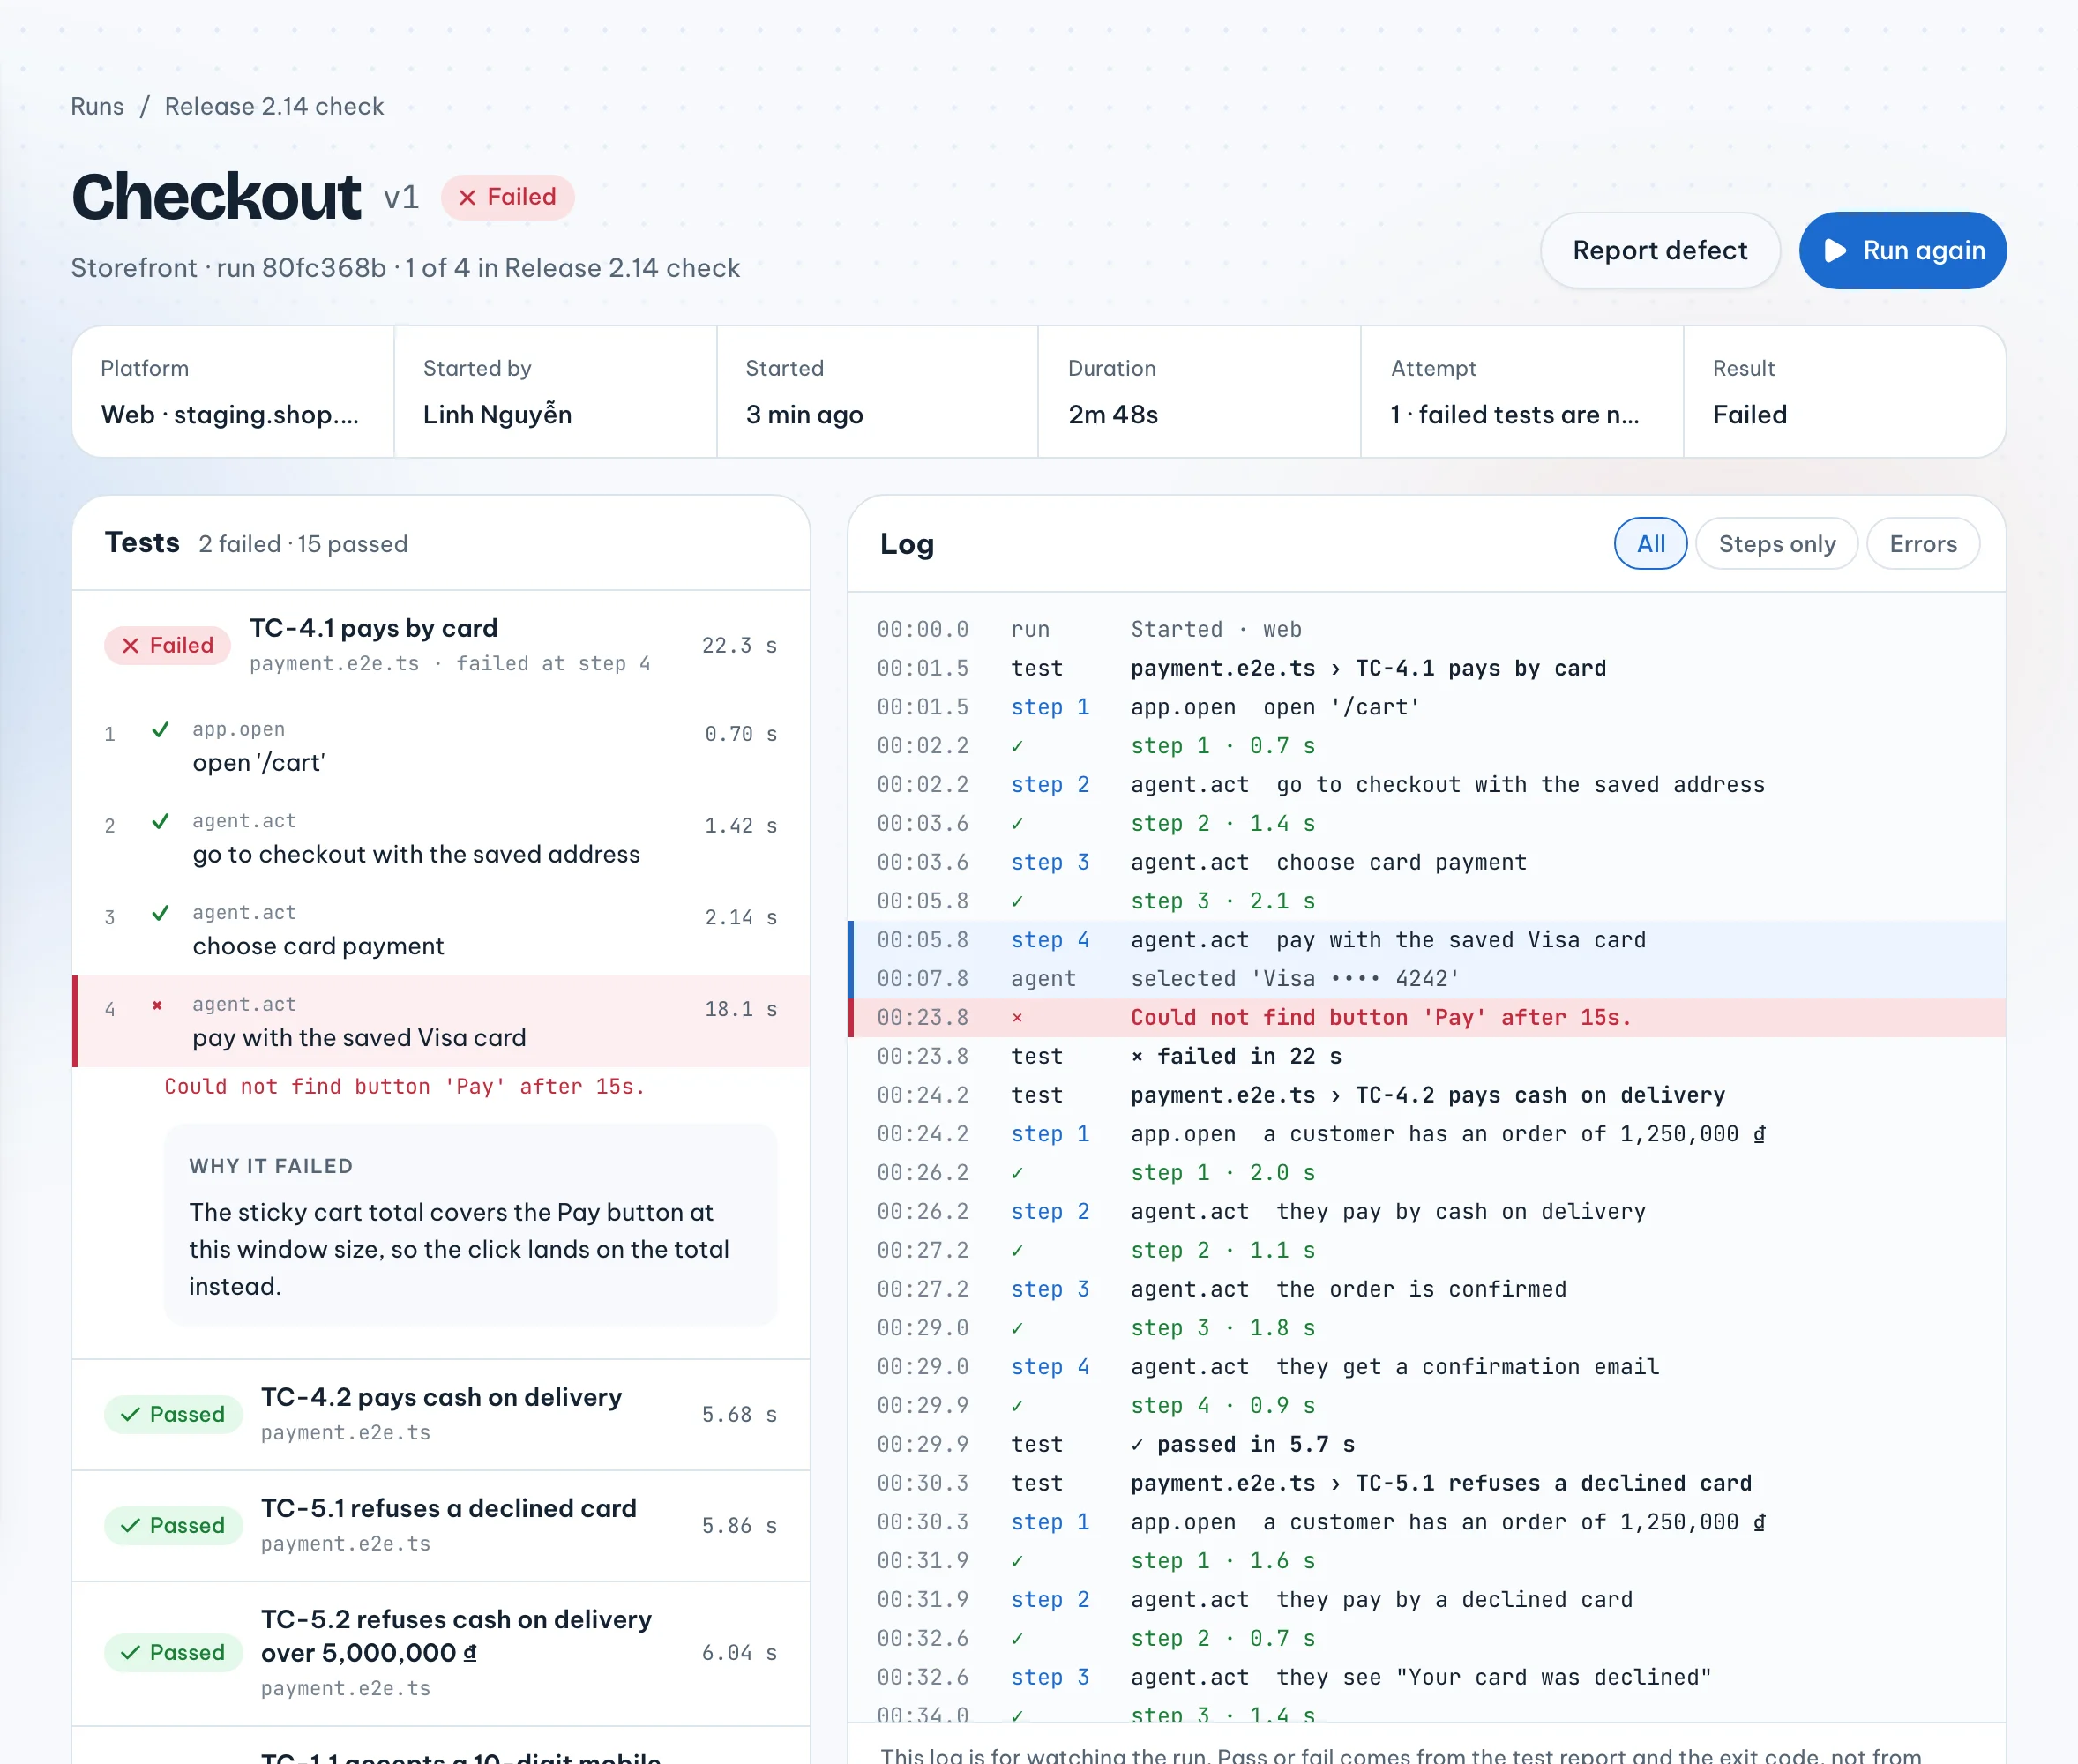2078x1764 pixels.
Task: Click the Platform value 'Web · staging.shop....'
Action: (x=230, y=415)
